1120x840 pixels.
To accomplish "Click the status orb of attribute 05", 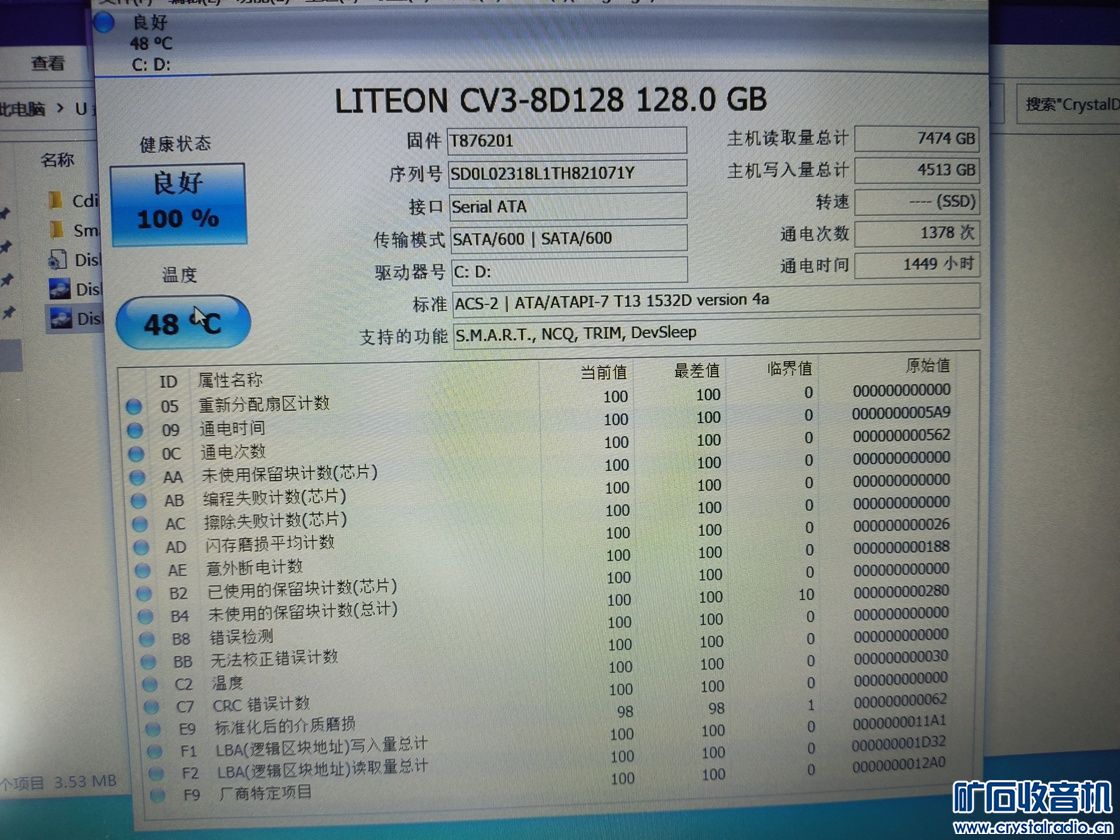I will [134, 406].
